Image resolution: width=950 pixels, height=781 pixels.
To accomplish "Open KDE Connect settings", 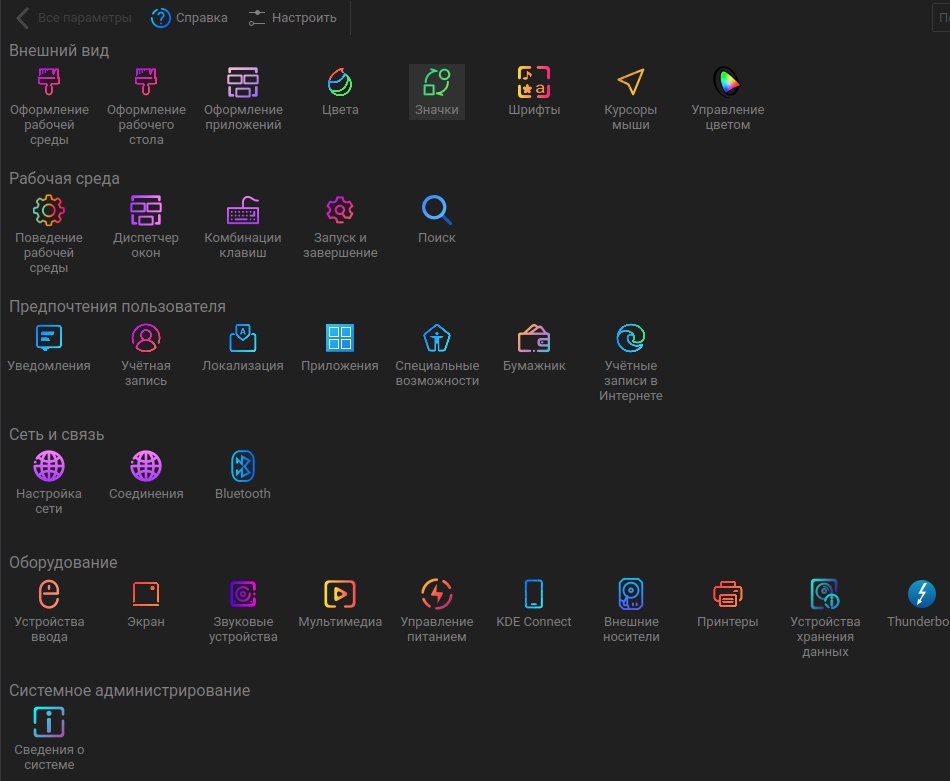I will point(534,603).
